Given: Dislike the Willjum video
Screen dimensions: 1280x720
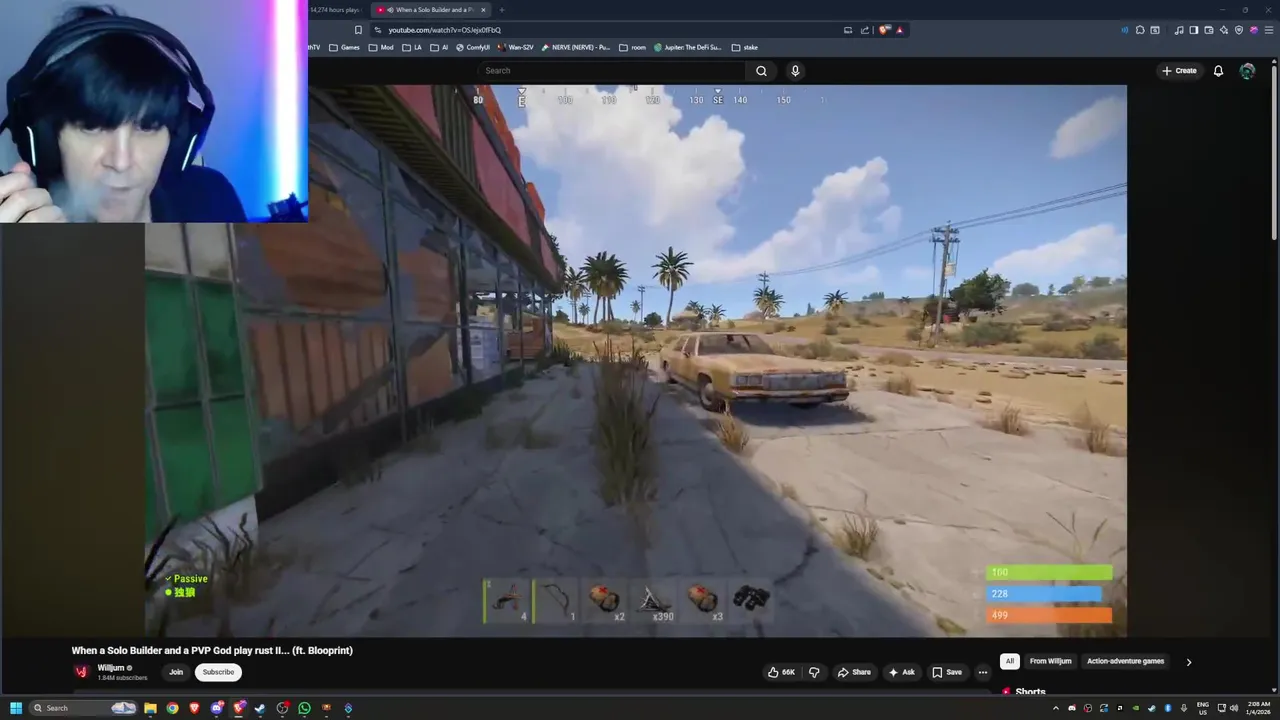Looking at the screenshot, I should [814, 672].
